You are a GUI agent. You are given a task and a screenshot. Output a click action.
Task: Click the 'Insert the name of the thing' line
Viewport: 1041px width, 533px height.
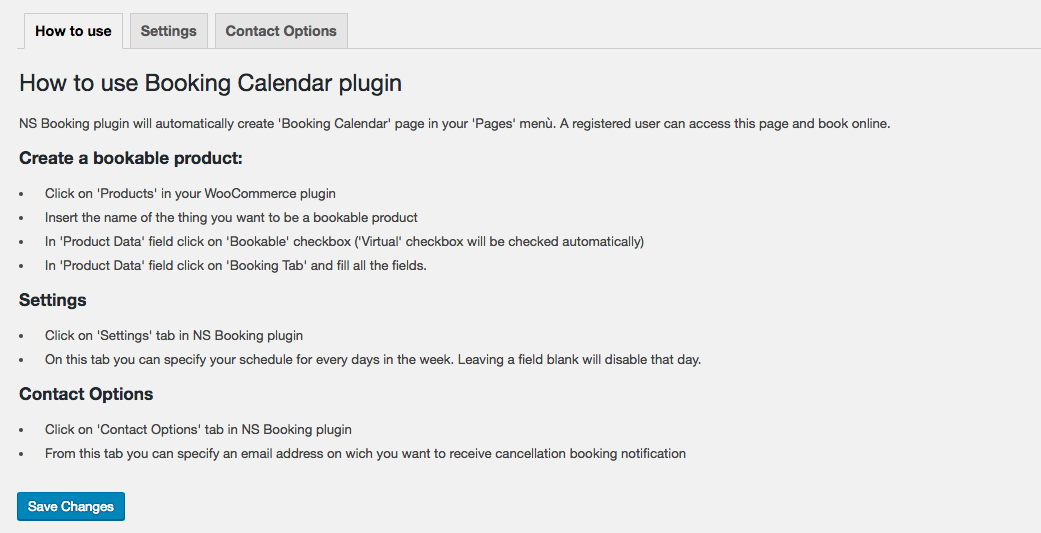[231, 218]
